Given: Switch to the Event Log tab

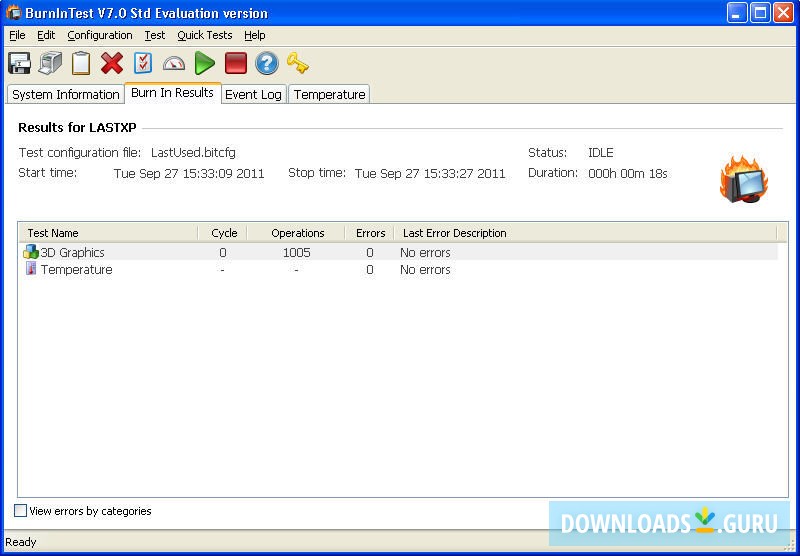Looking at the screenshot, I should click(254, 94).
